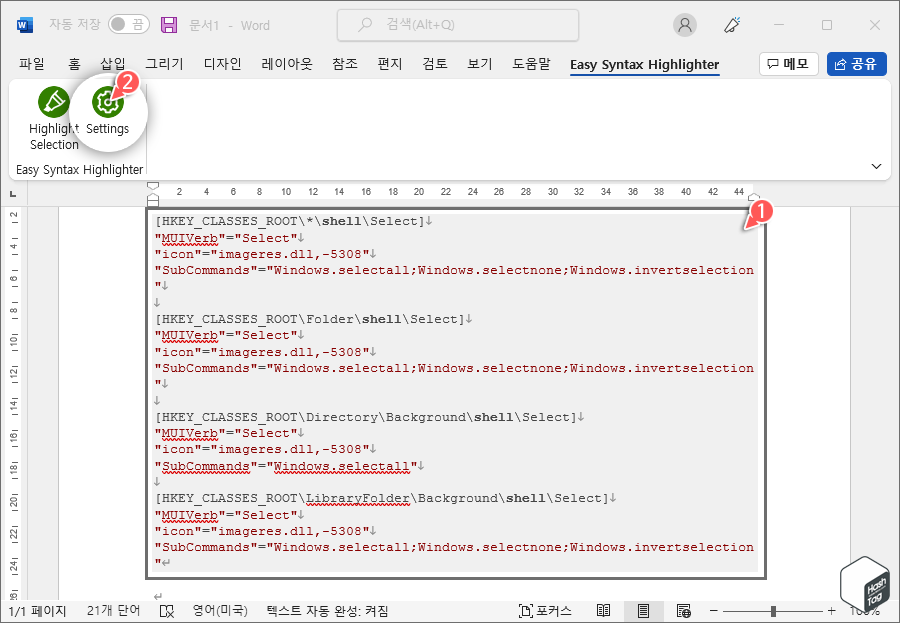This screenshot has height=623, width=900.
Task: Open the 참조 ribbon tab
Action: (x=345, y=64)
